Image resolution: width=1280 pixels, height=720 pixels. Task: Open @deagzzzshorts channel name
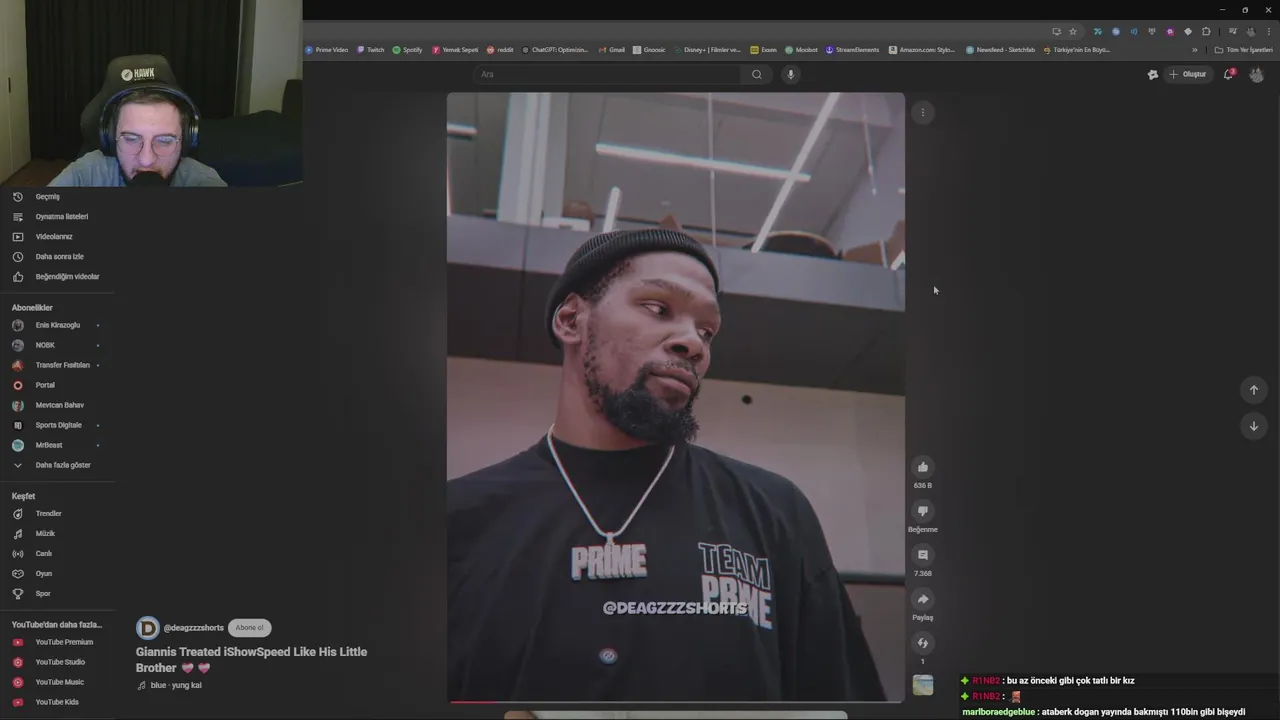[x=193, y=628]
